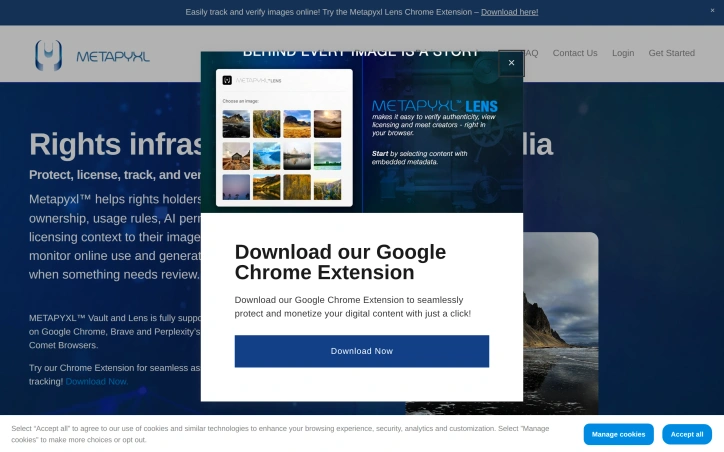The width and height of the screenshot is (724, 452).
Task: Click the Metapyxl logo icon
Action: point(48,55)
